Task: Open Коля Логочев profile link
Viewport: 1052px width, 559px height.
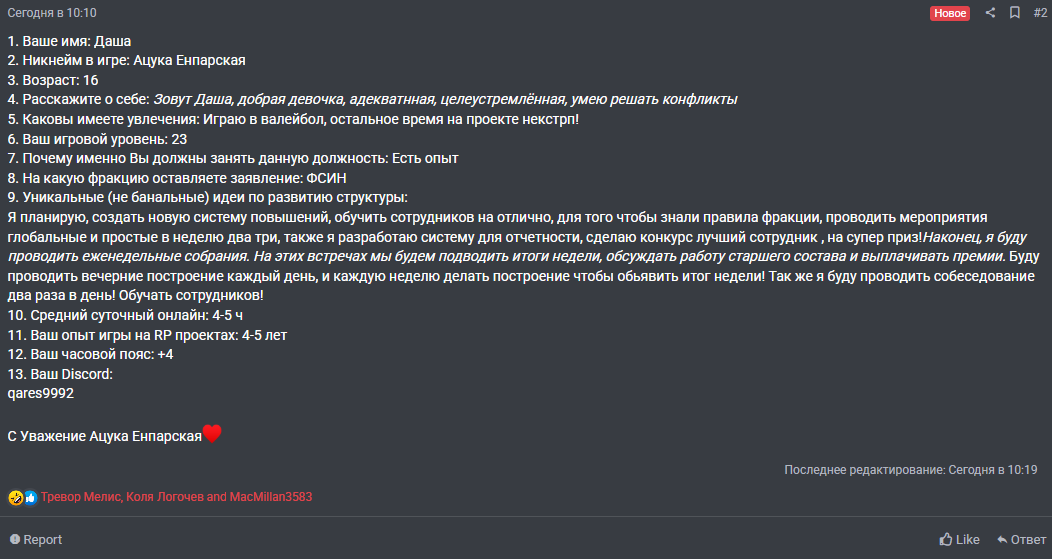Action: click(x=164, y=497)
